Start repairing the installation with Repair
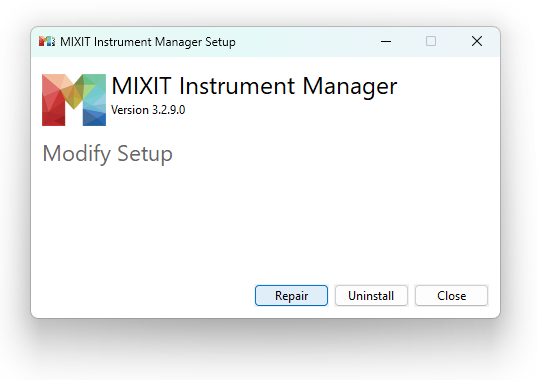The height and width of the screenshot is (380, 537). pyautogui.click(x=291, y=295)
